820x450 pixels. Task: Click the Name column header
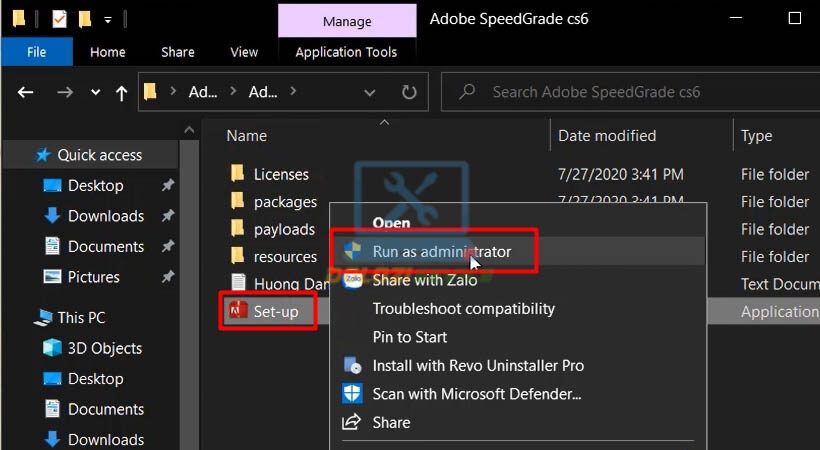point(247,136)
